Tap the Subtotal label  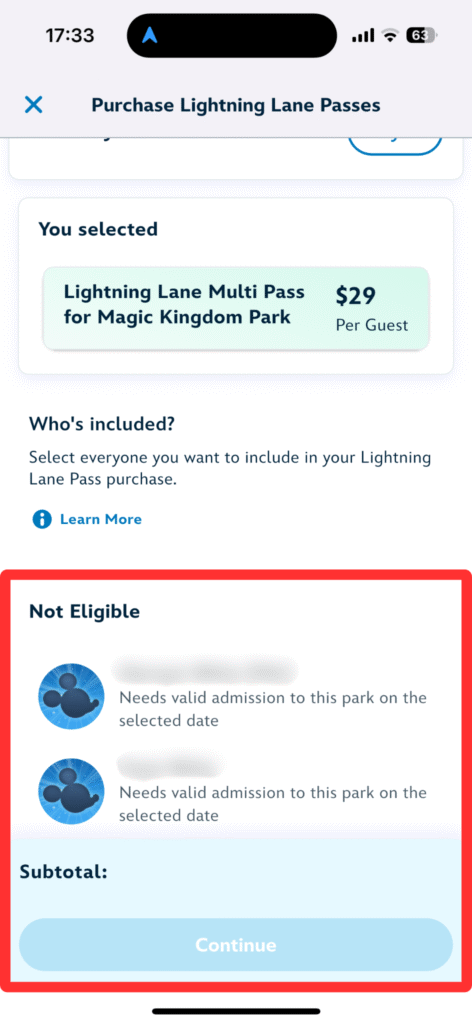coord(63,872)
